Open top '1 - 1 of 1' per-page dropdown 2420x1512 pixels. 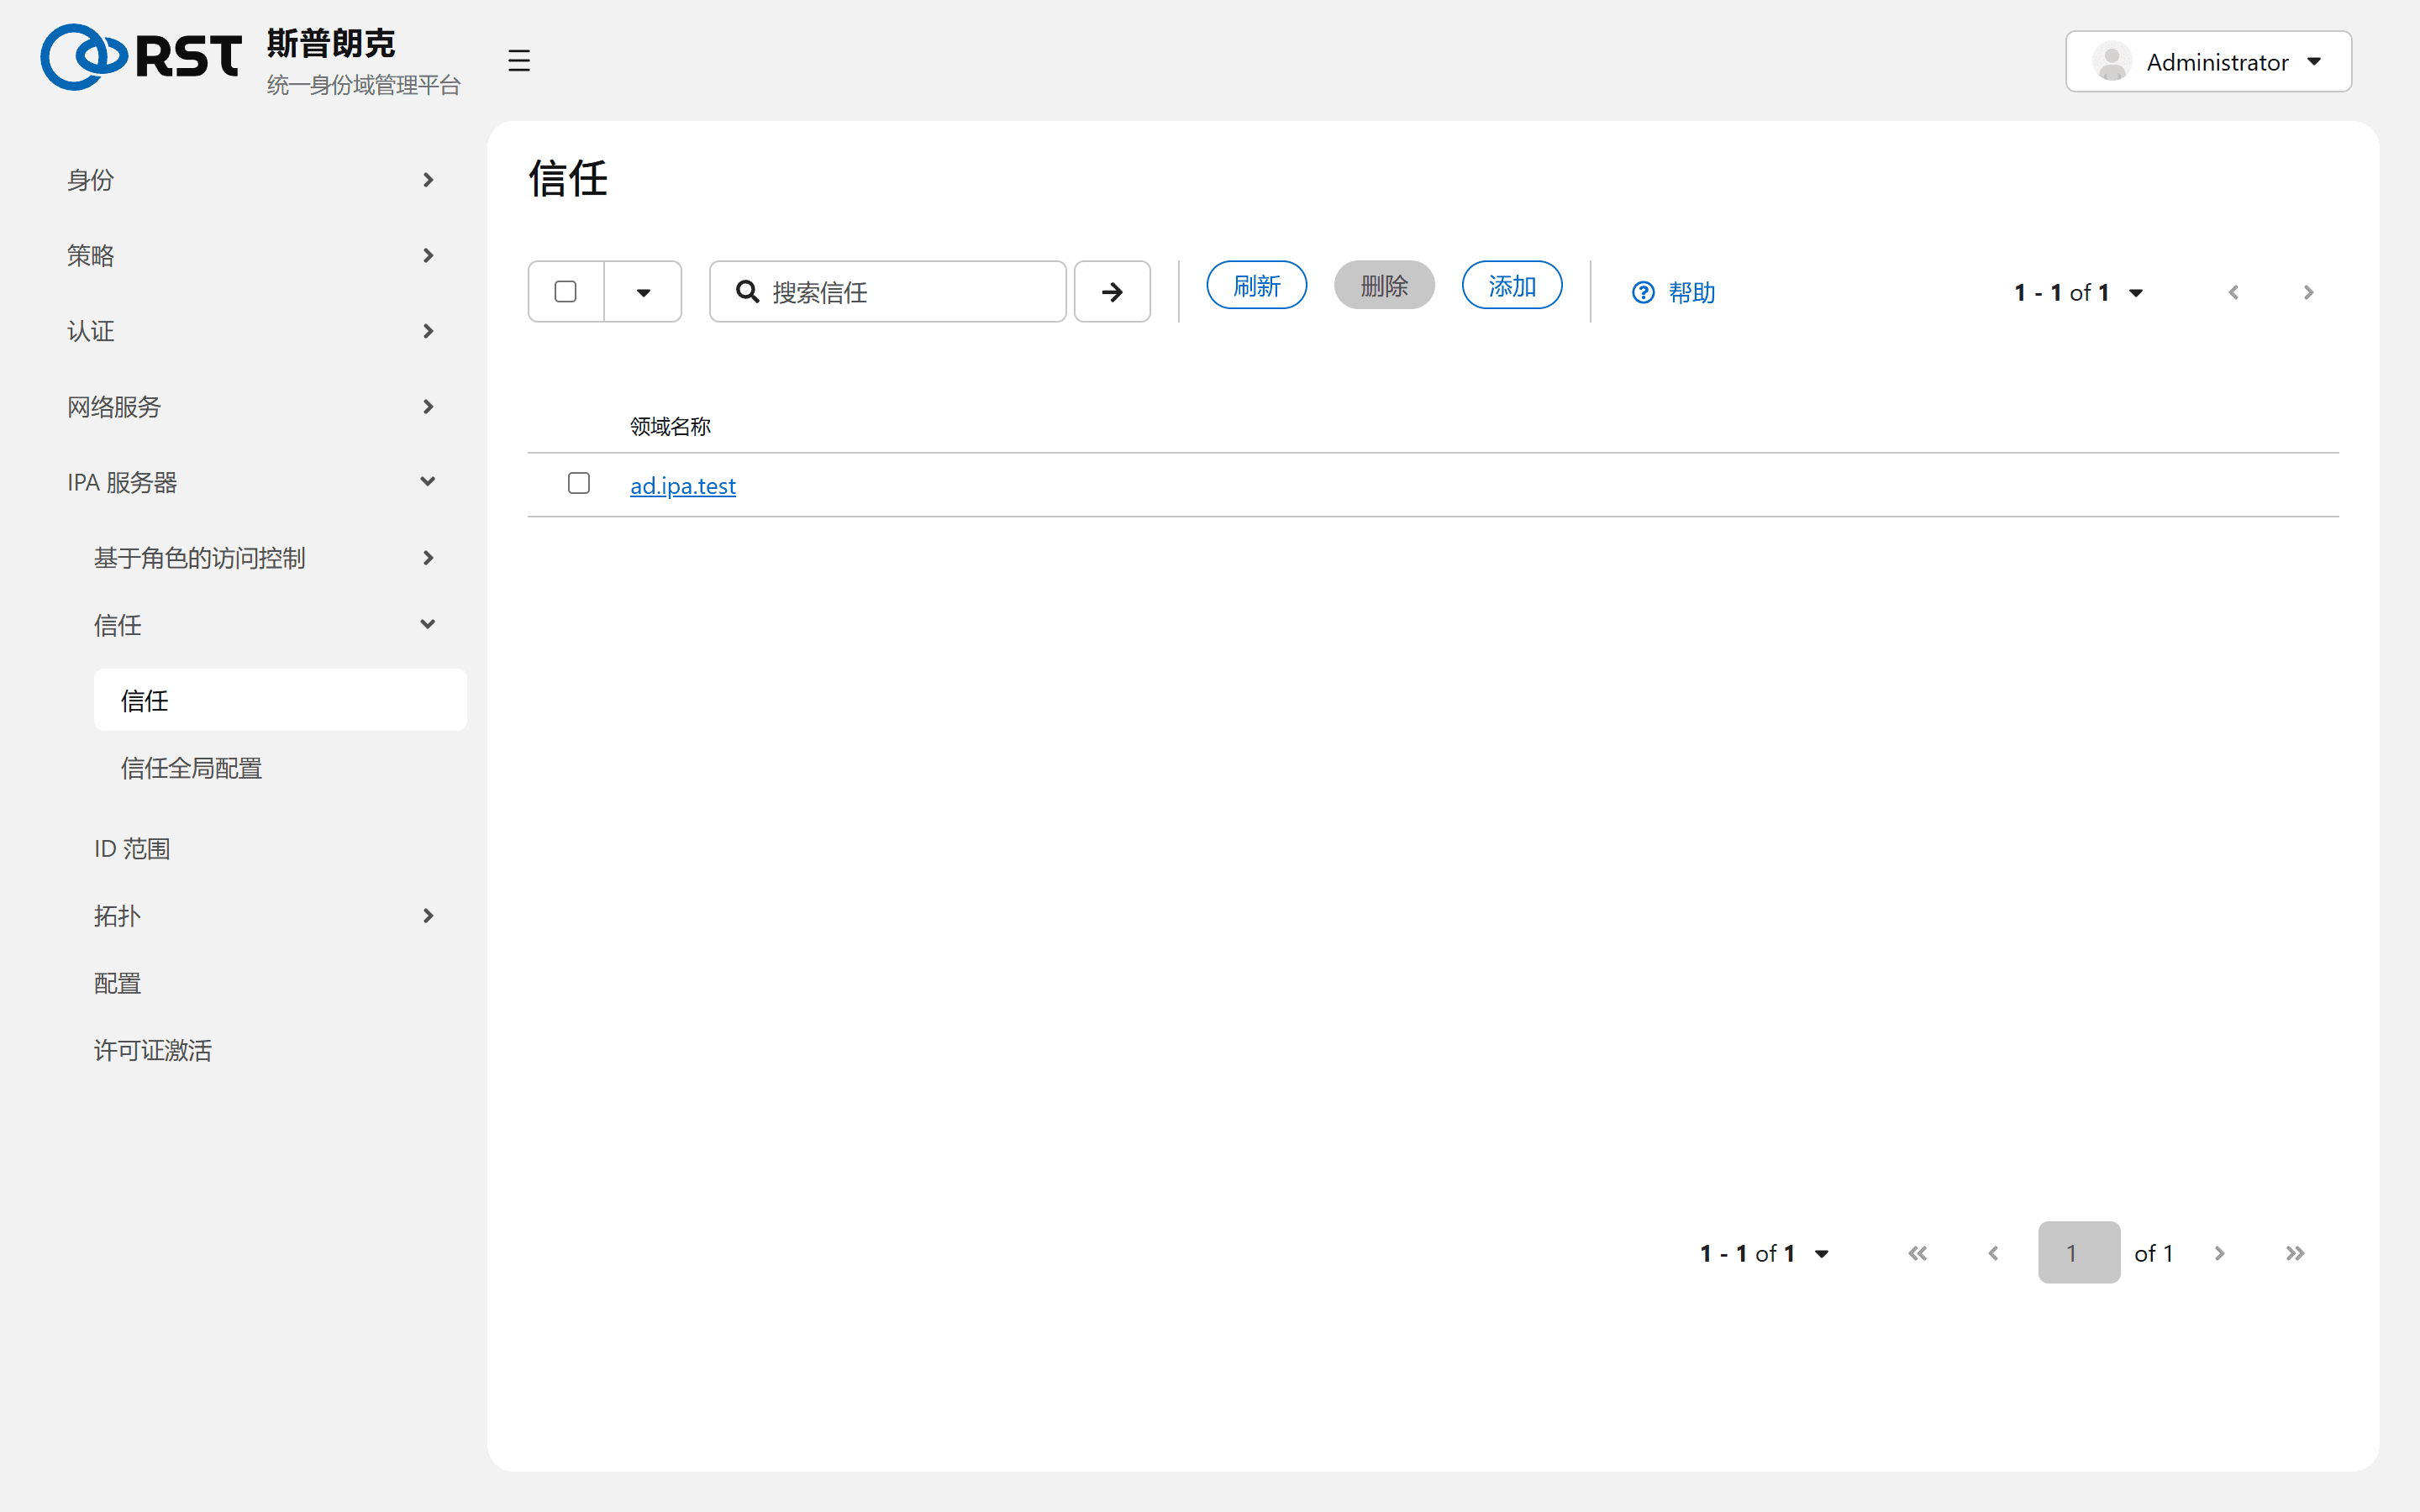click(2078, 292)
